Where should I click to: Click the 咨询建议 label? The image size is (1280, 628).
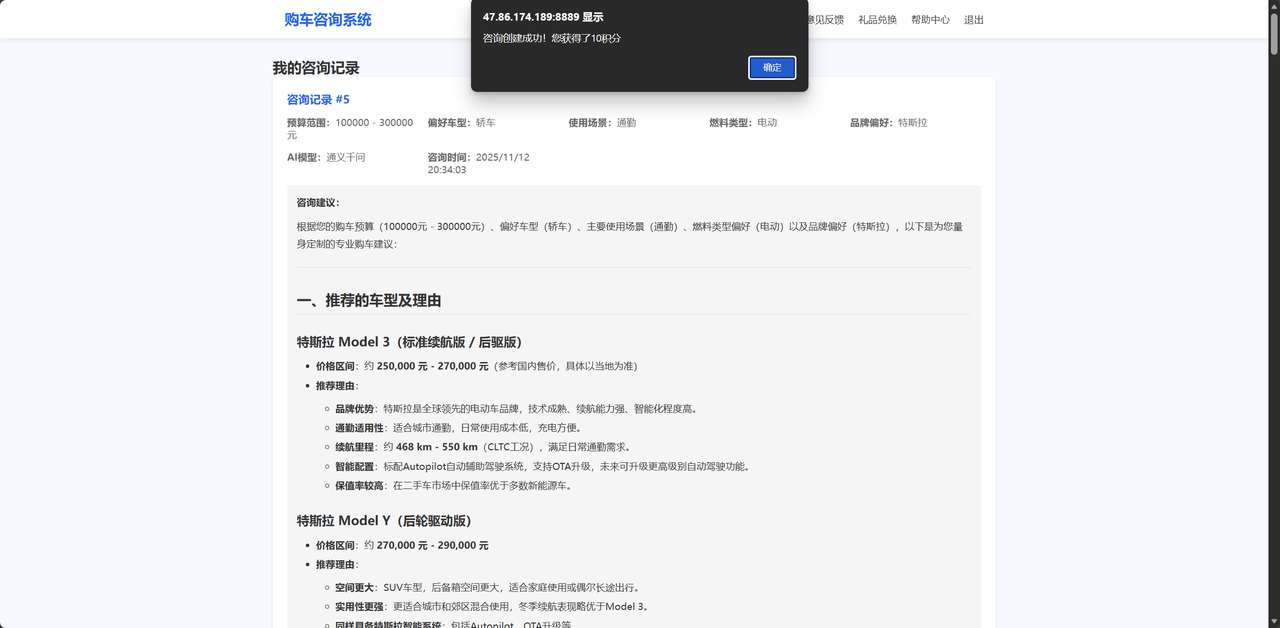tap(318, 202)
